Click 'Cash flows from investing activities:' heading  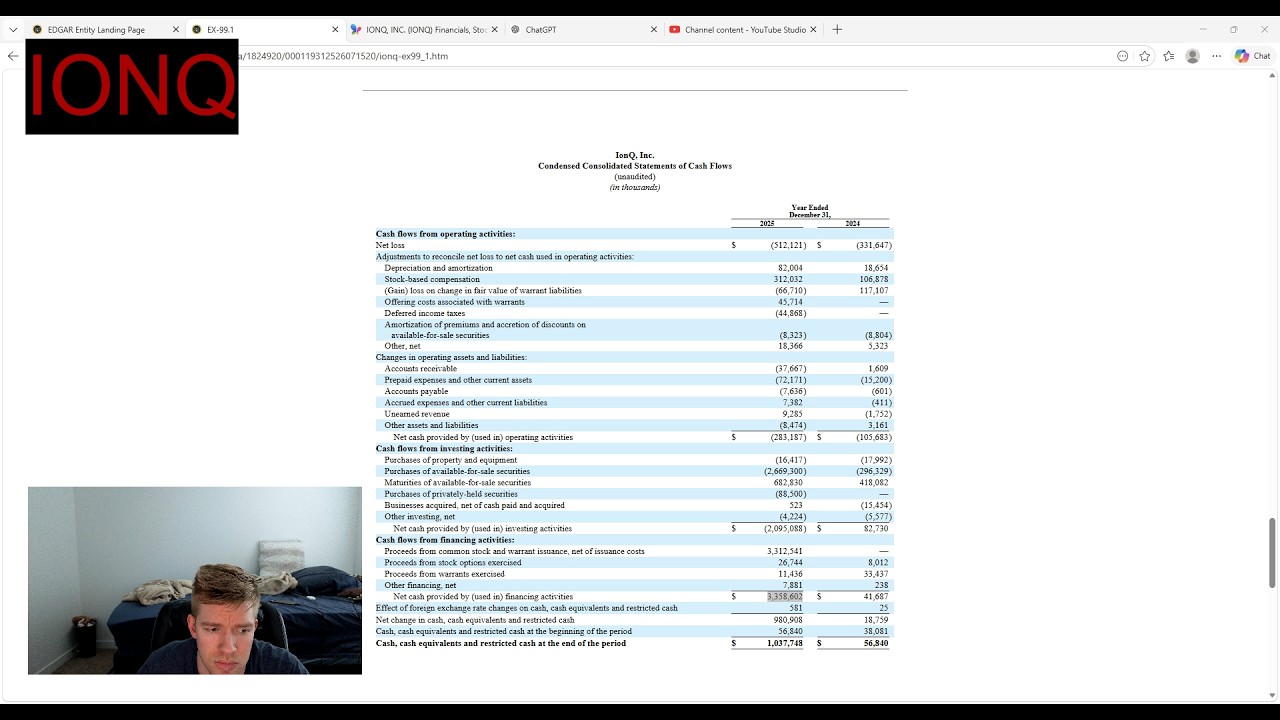point(444,449)
